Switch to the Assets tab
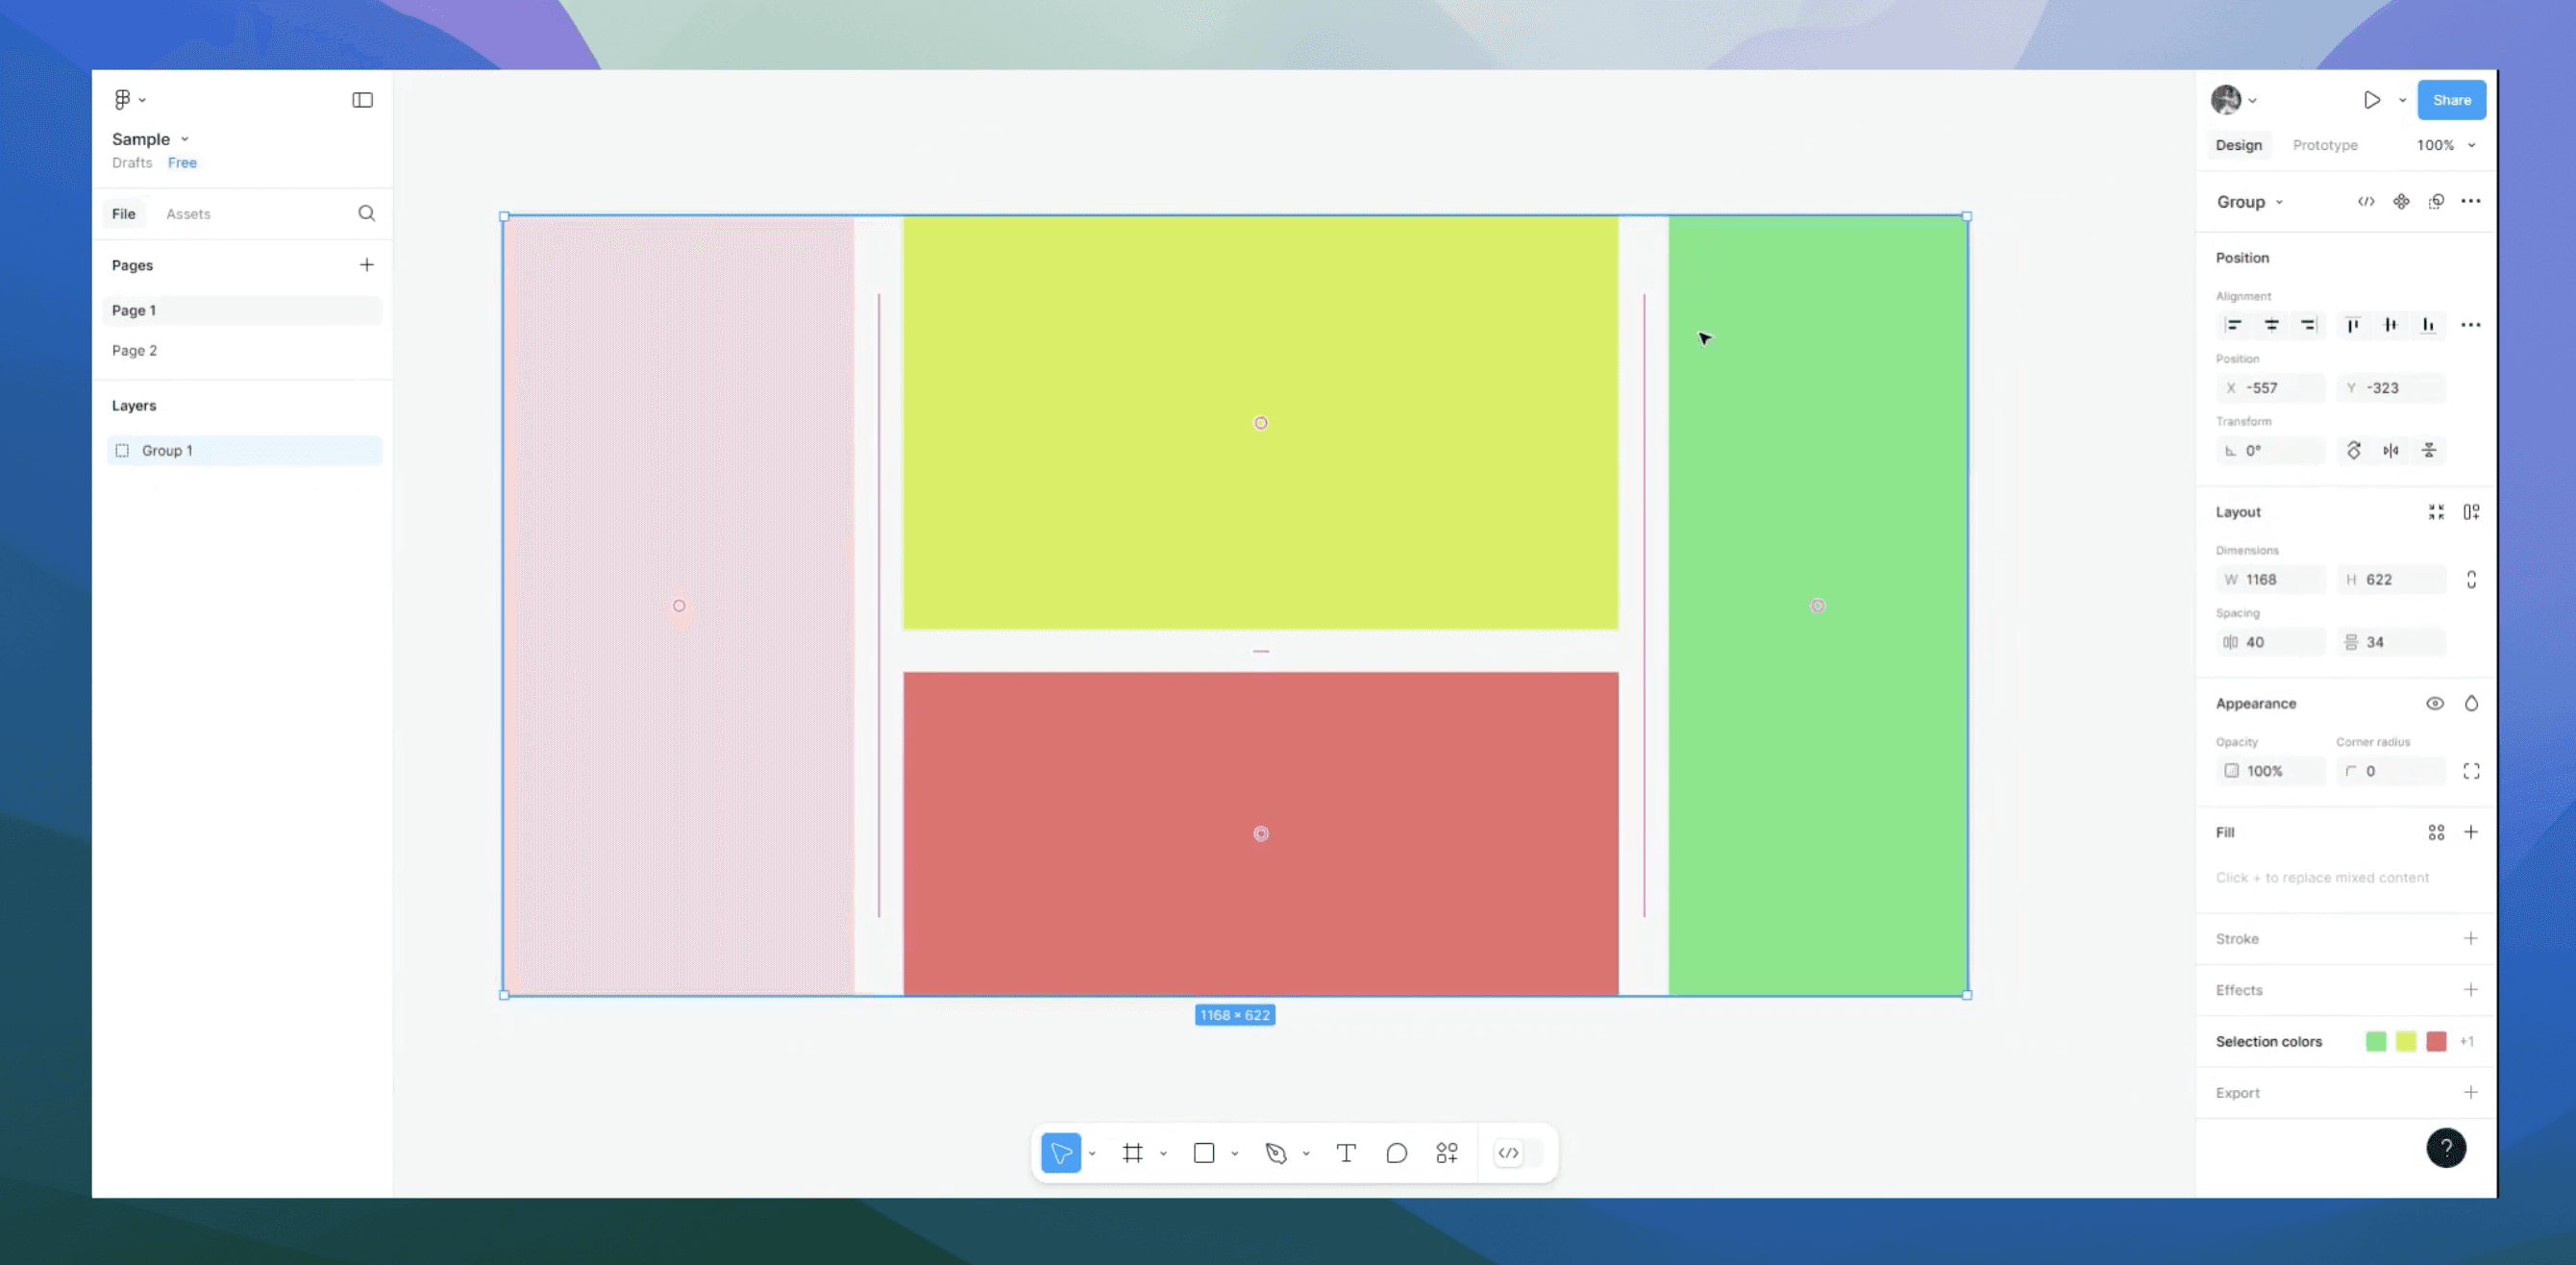The image size is (2576, 1265). click(x=188, y=214)
